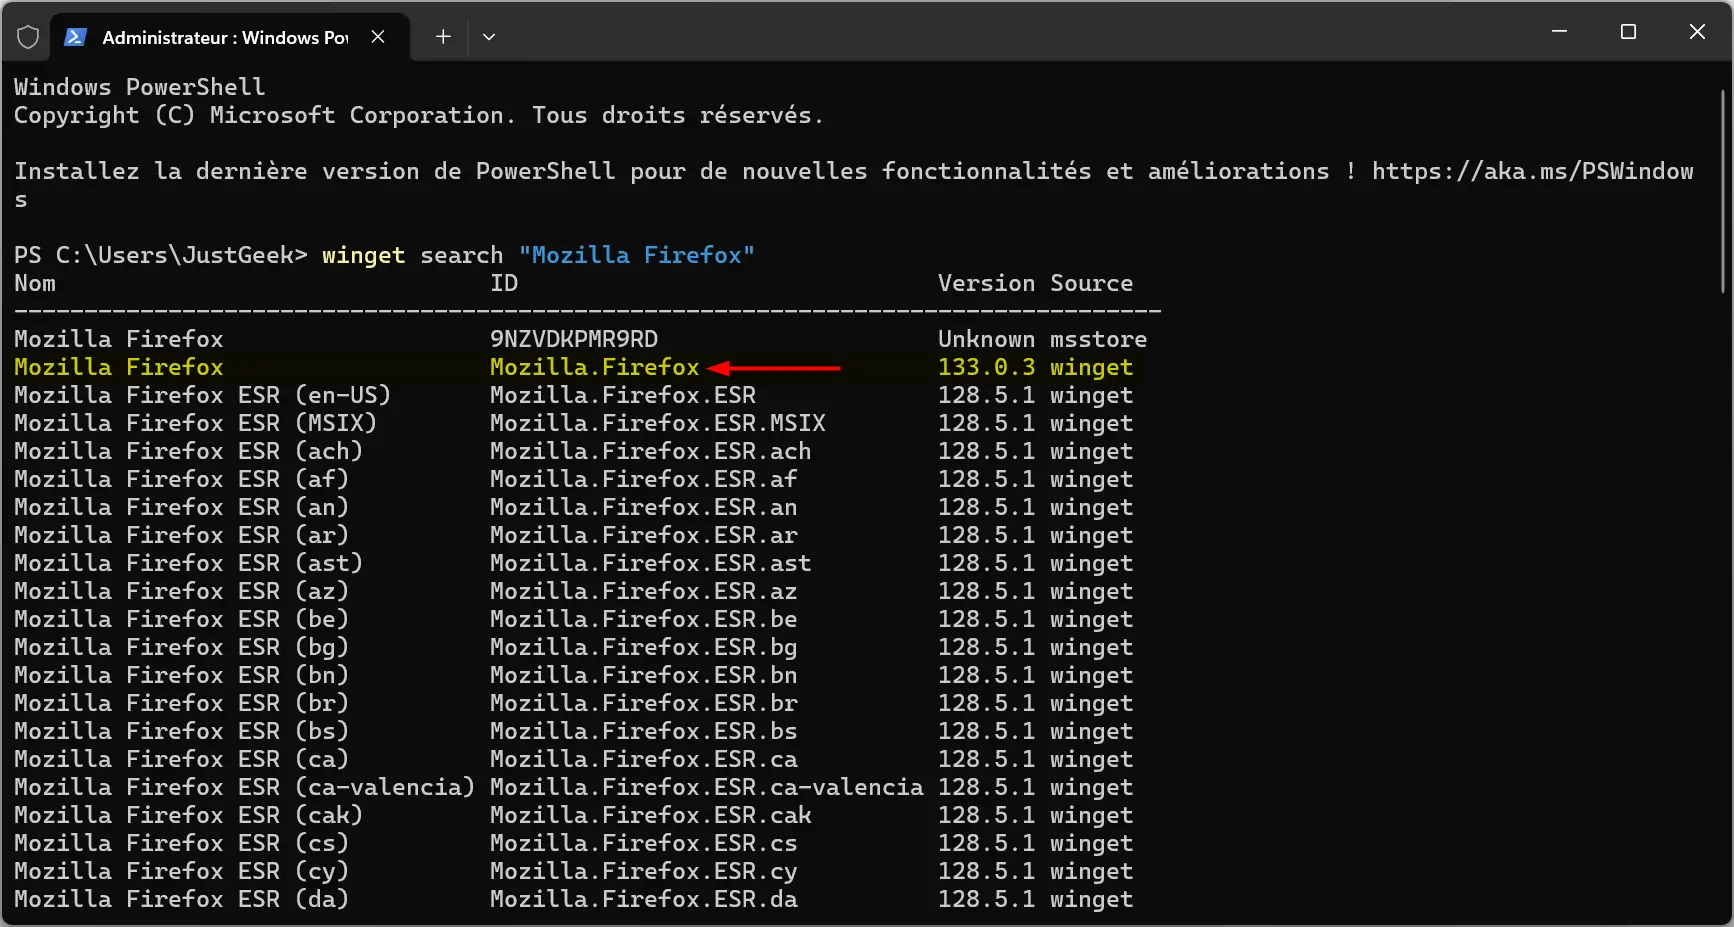Click the highlighted Mozilla.Firefox ID
This screenshot has width=1734, height=927.
(595, 367)
